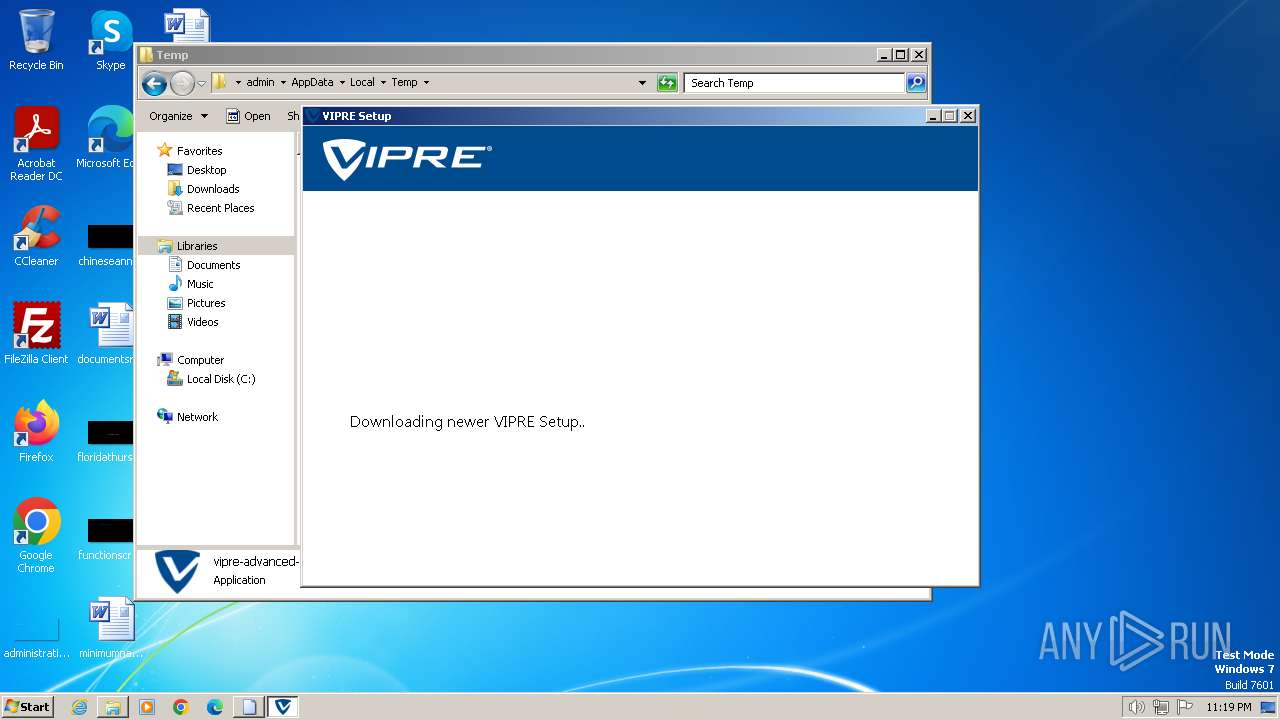Screen dimensions: 1280x720
Task: Expand the Temp breadcrumb arrow
Action: point(426,83)
